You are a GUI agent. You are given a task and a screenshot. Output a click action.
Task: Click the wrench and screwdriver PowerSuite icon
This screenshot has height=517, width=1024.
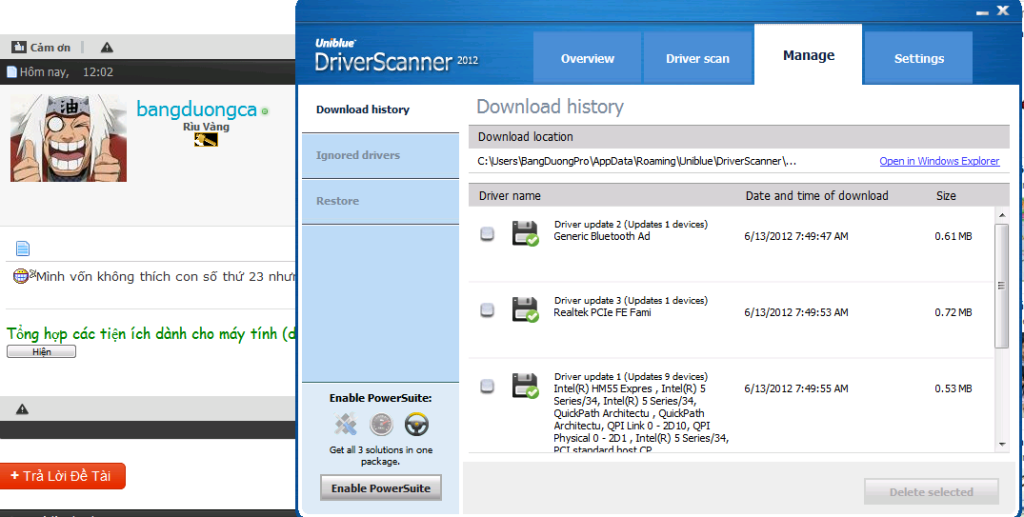click(346, 425)
